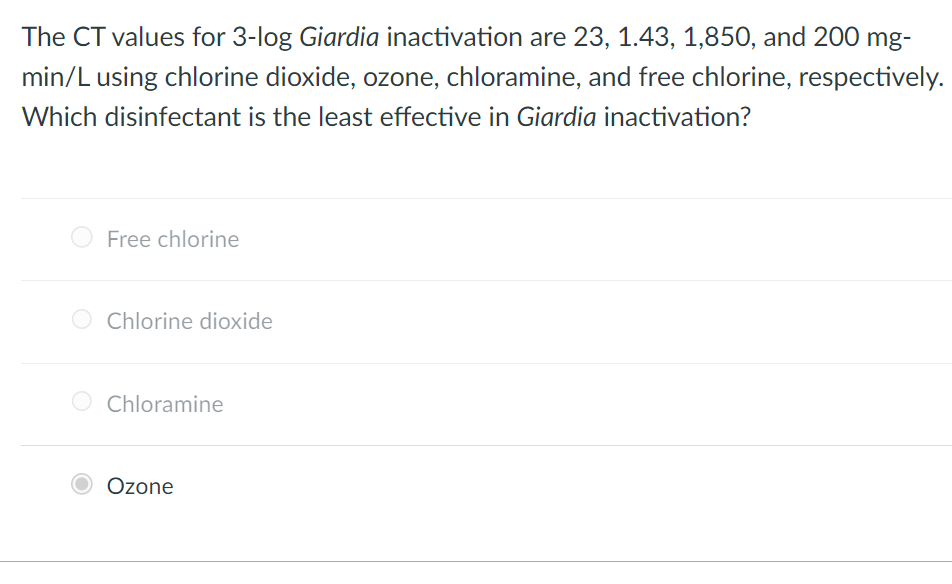
Task: Click the Chlorine dioxide option label
Action: (x=190, y=321)
